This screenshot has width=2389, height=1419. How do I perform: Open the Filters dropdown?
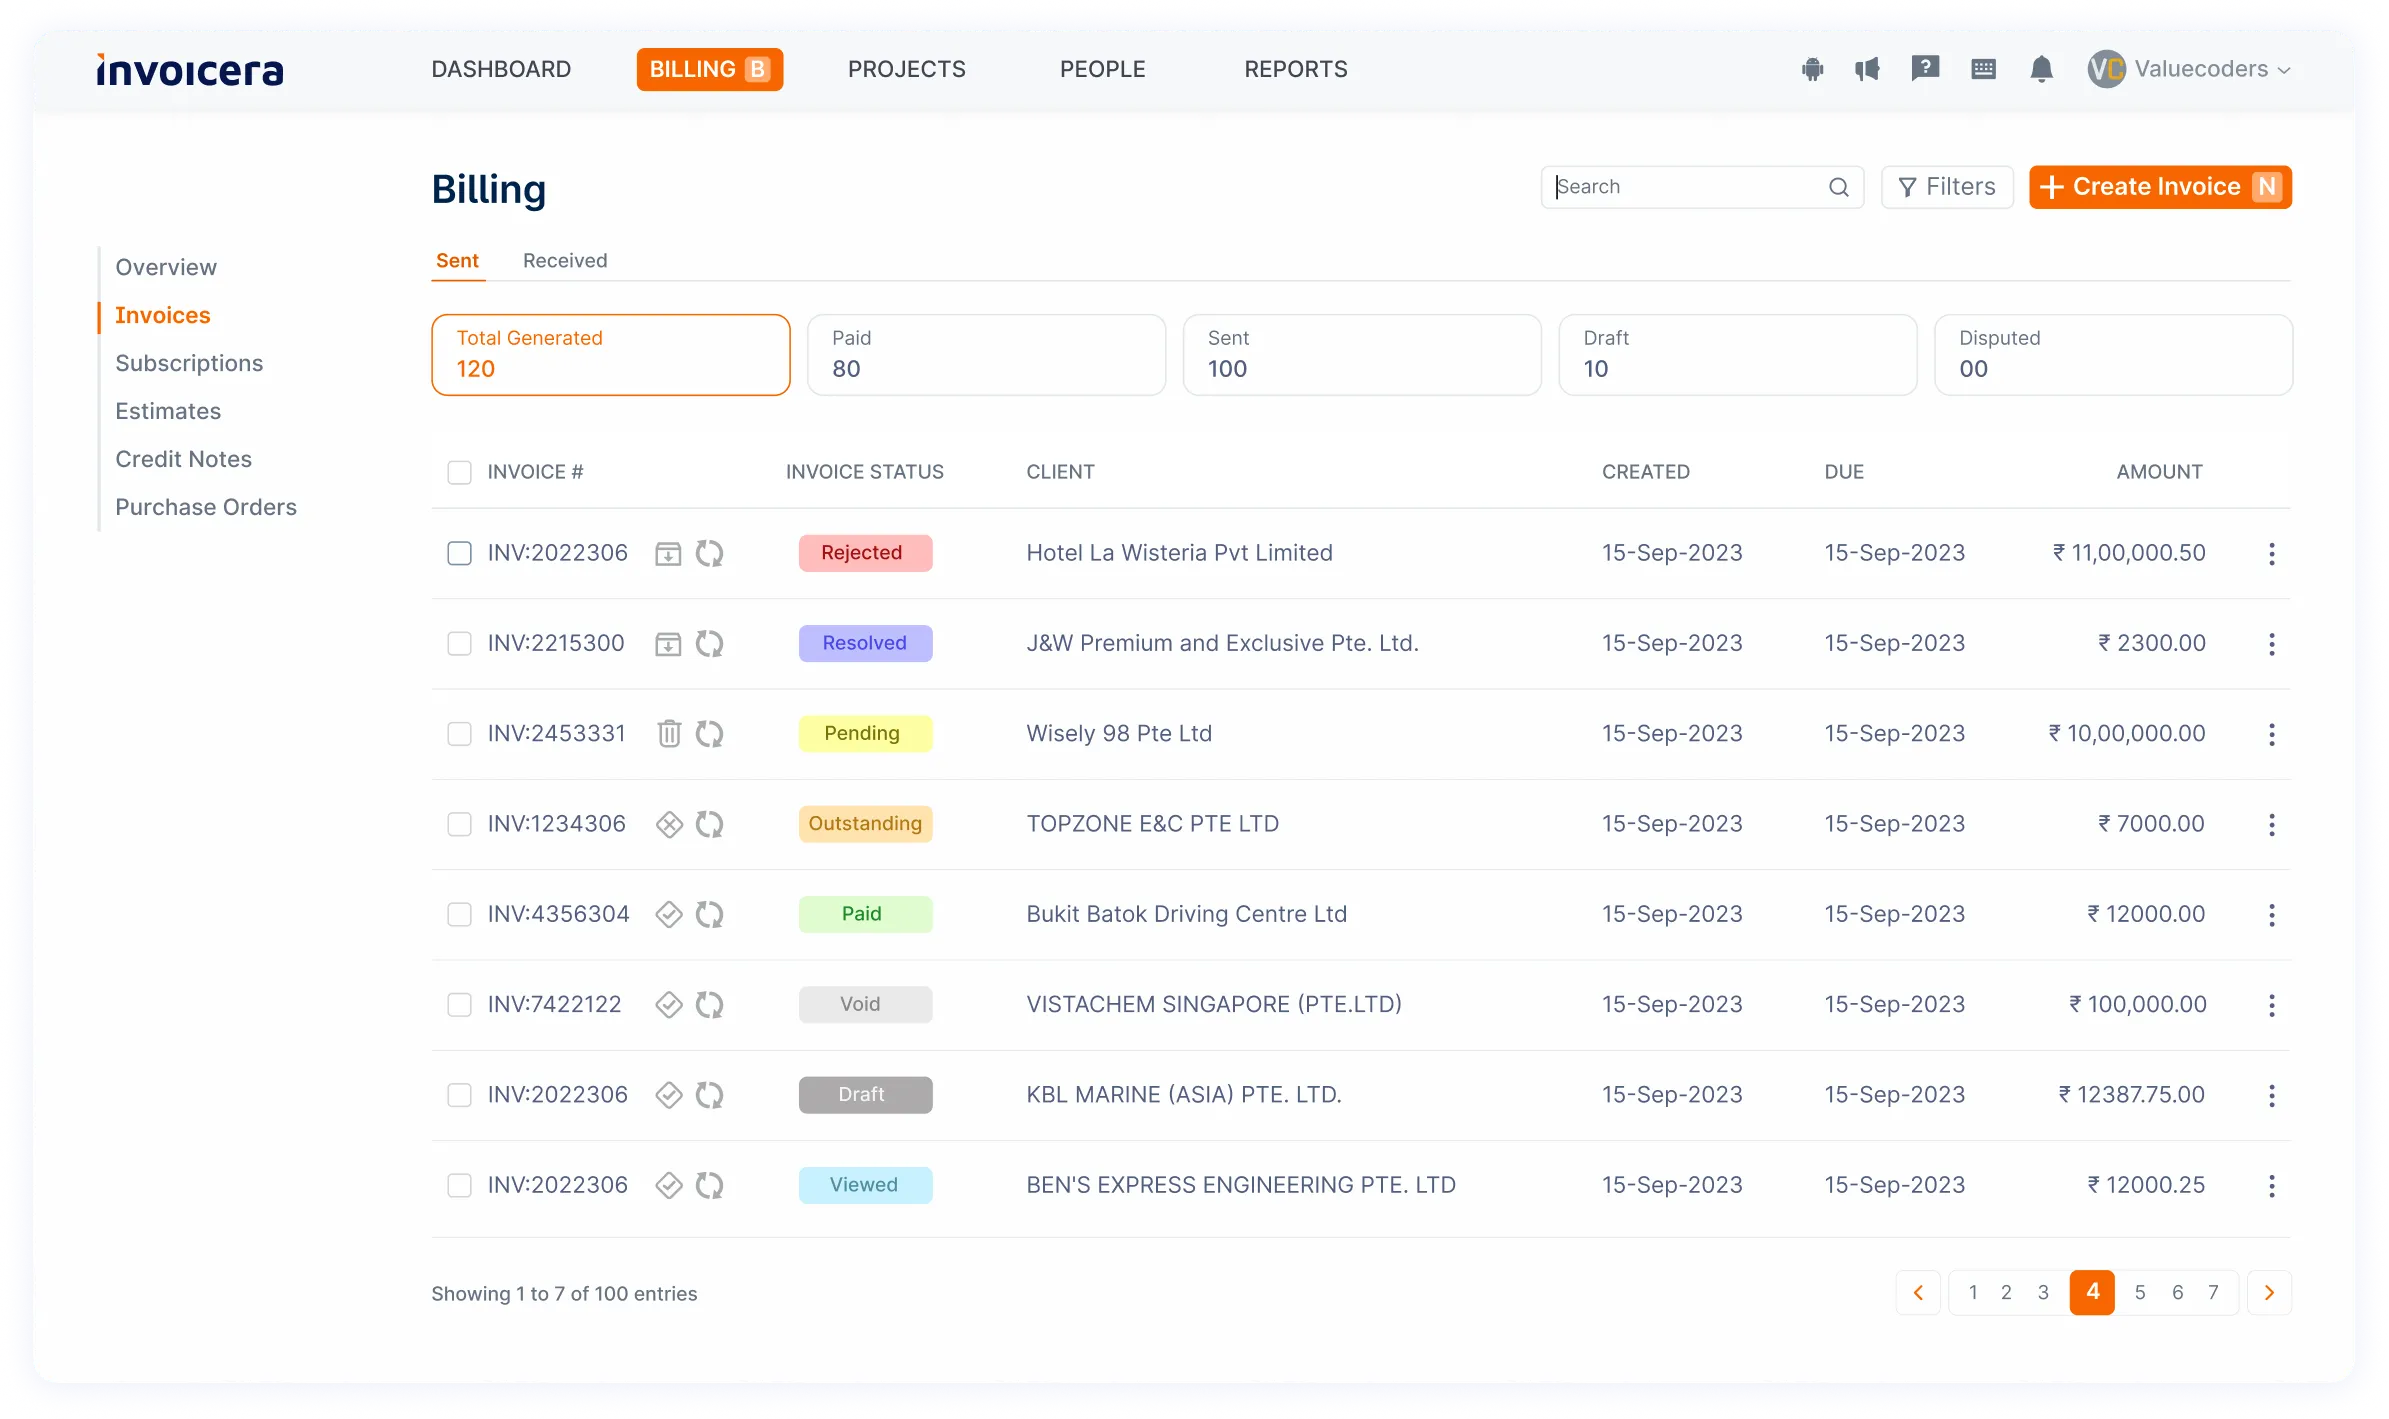1946,187
